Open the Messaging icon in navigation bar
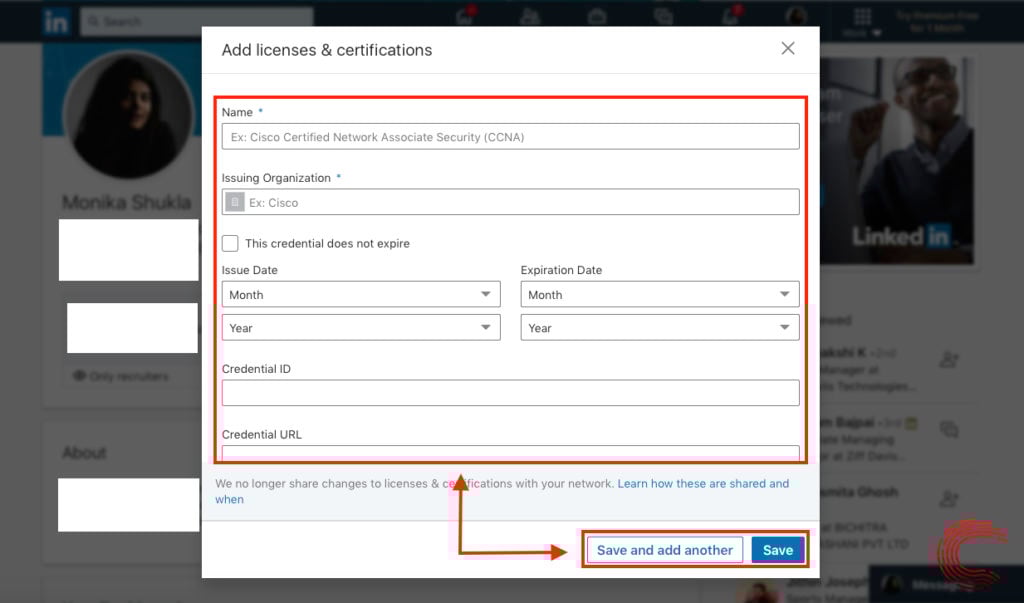The width and height of the screenshot is (1024, 603). [x=664, y=17]
